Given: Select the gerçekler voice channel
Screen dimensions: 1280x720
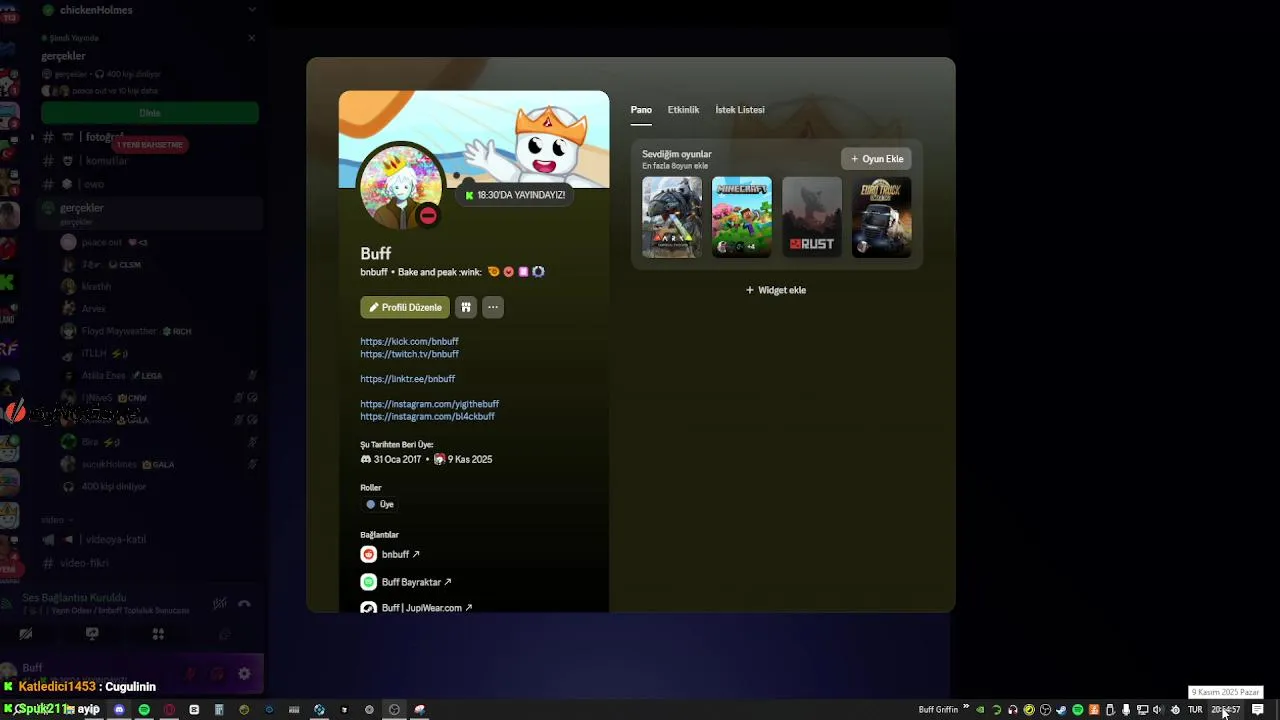Looking at the screenshot, I should tap(150, 212).
